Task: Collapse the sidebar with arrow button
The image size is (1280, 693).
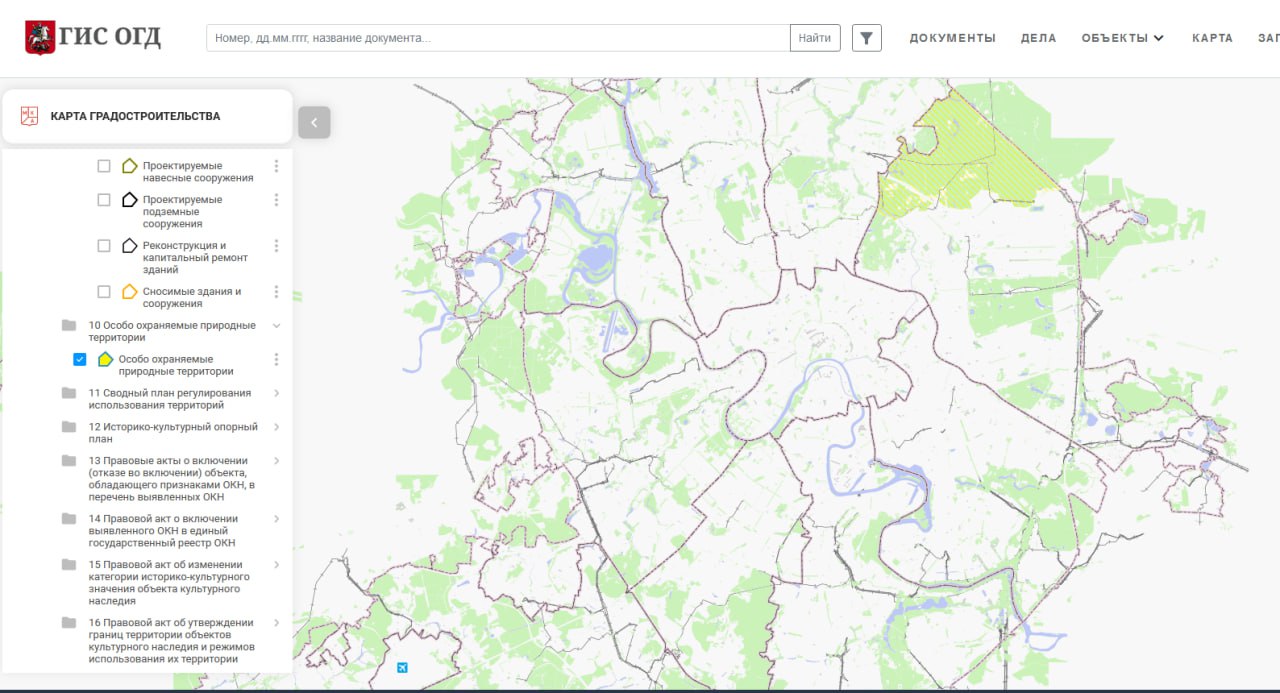Action: 314,122
